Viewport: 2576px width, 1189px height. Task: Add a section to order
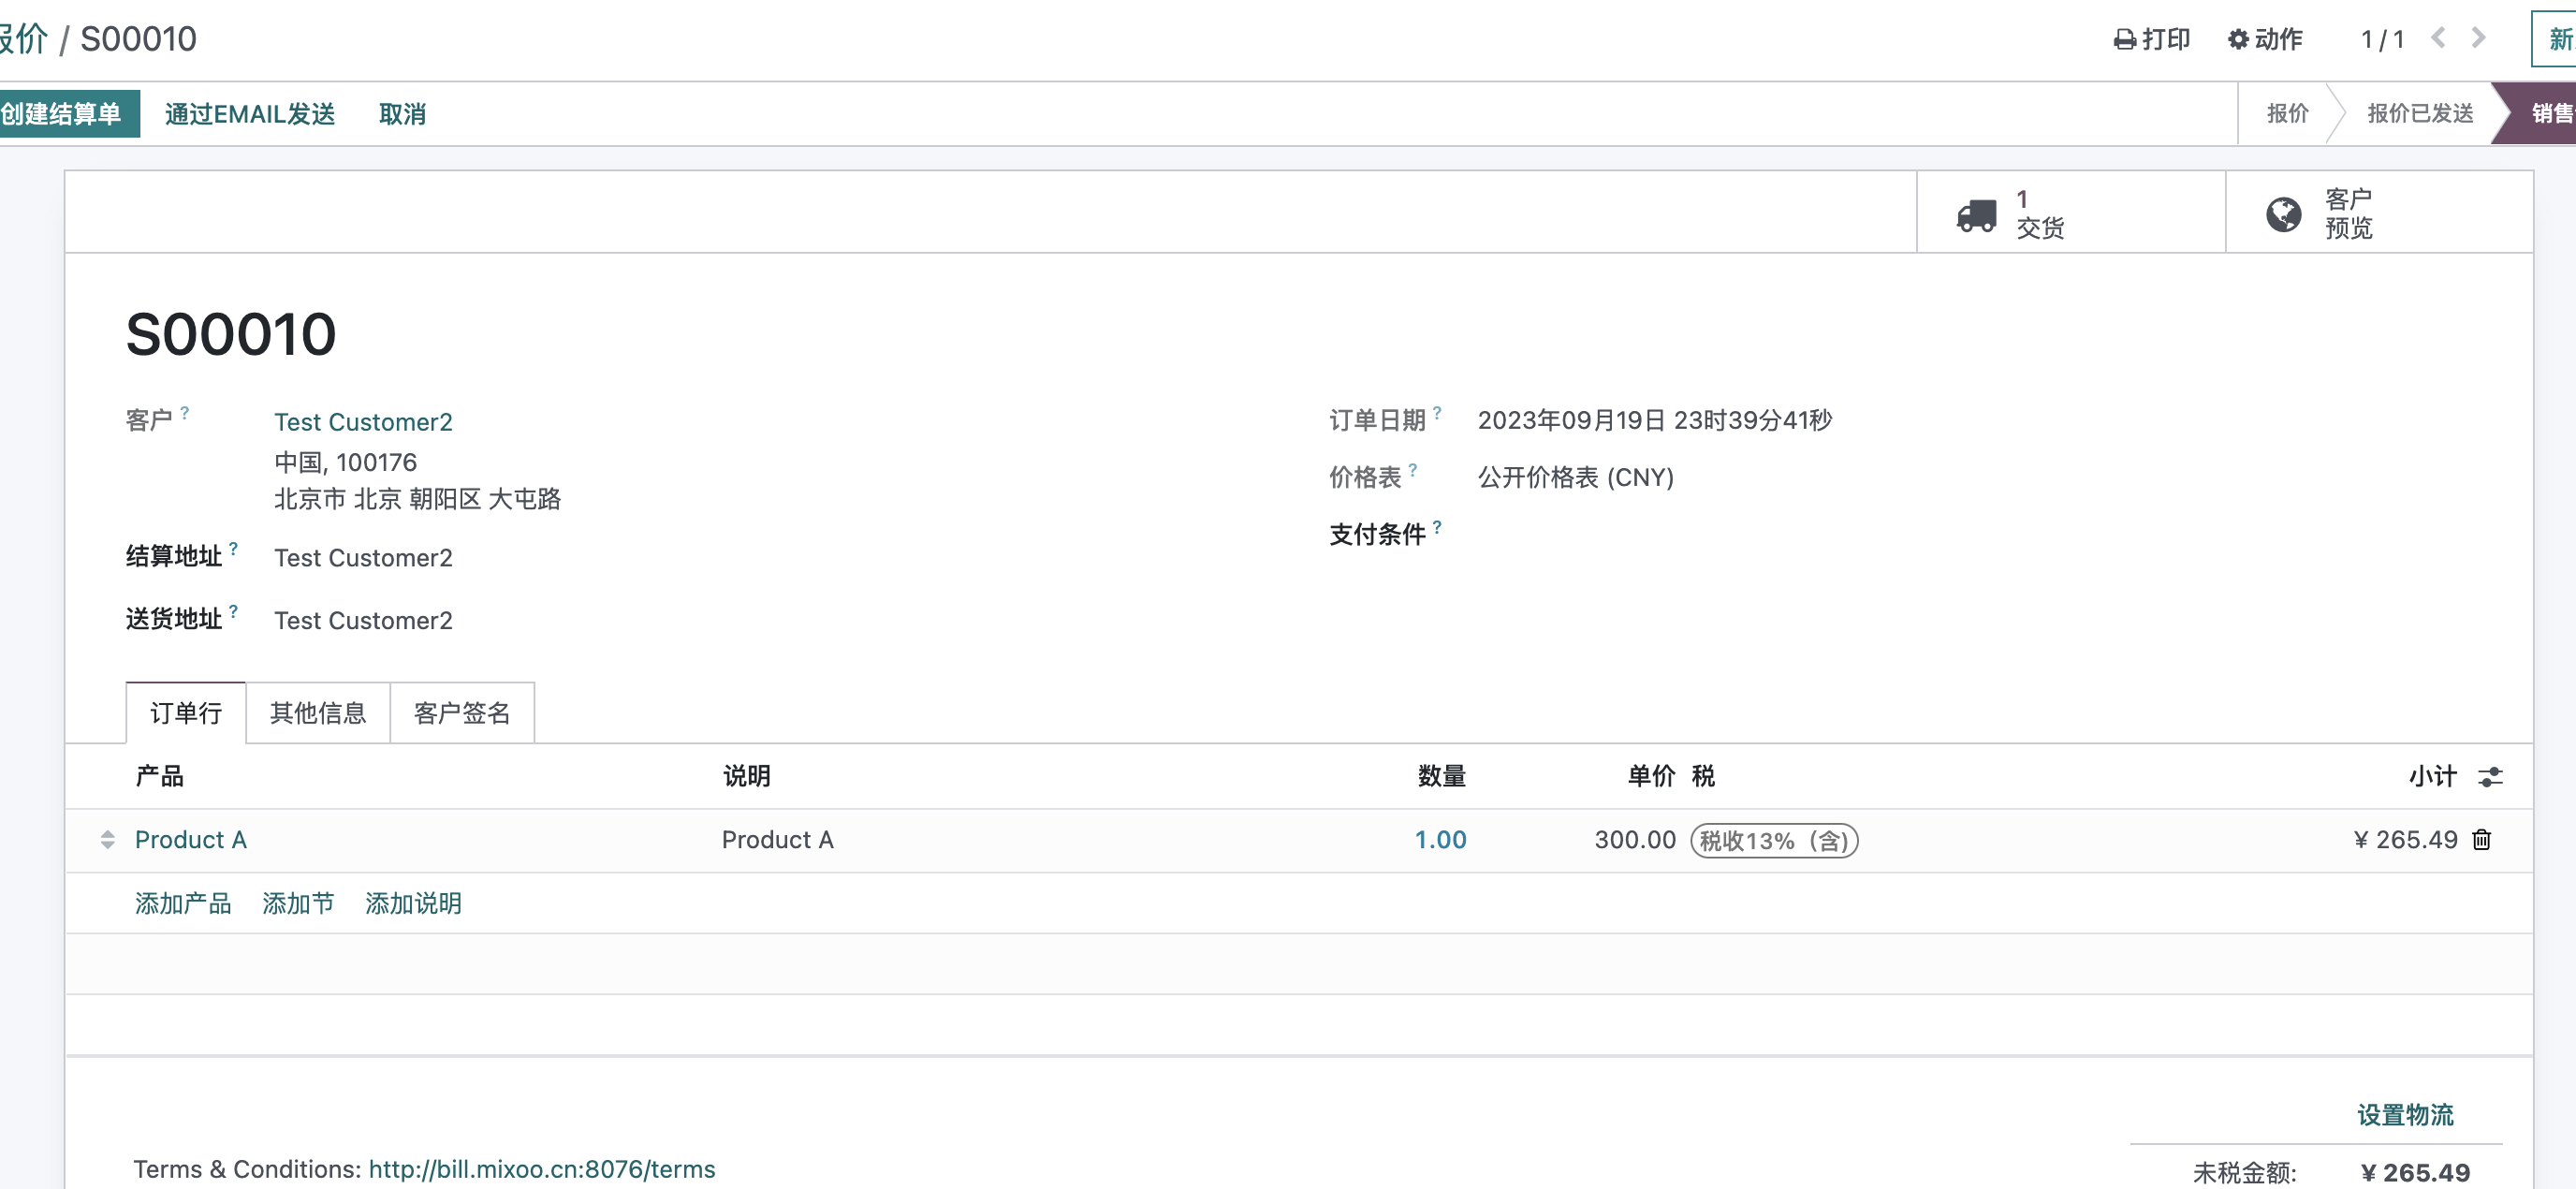pos(298,904)
